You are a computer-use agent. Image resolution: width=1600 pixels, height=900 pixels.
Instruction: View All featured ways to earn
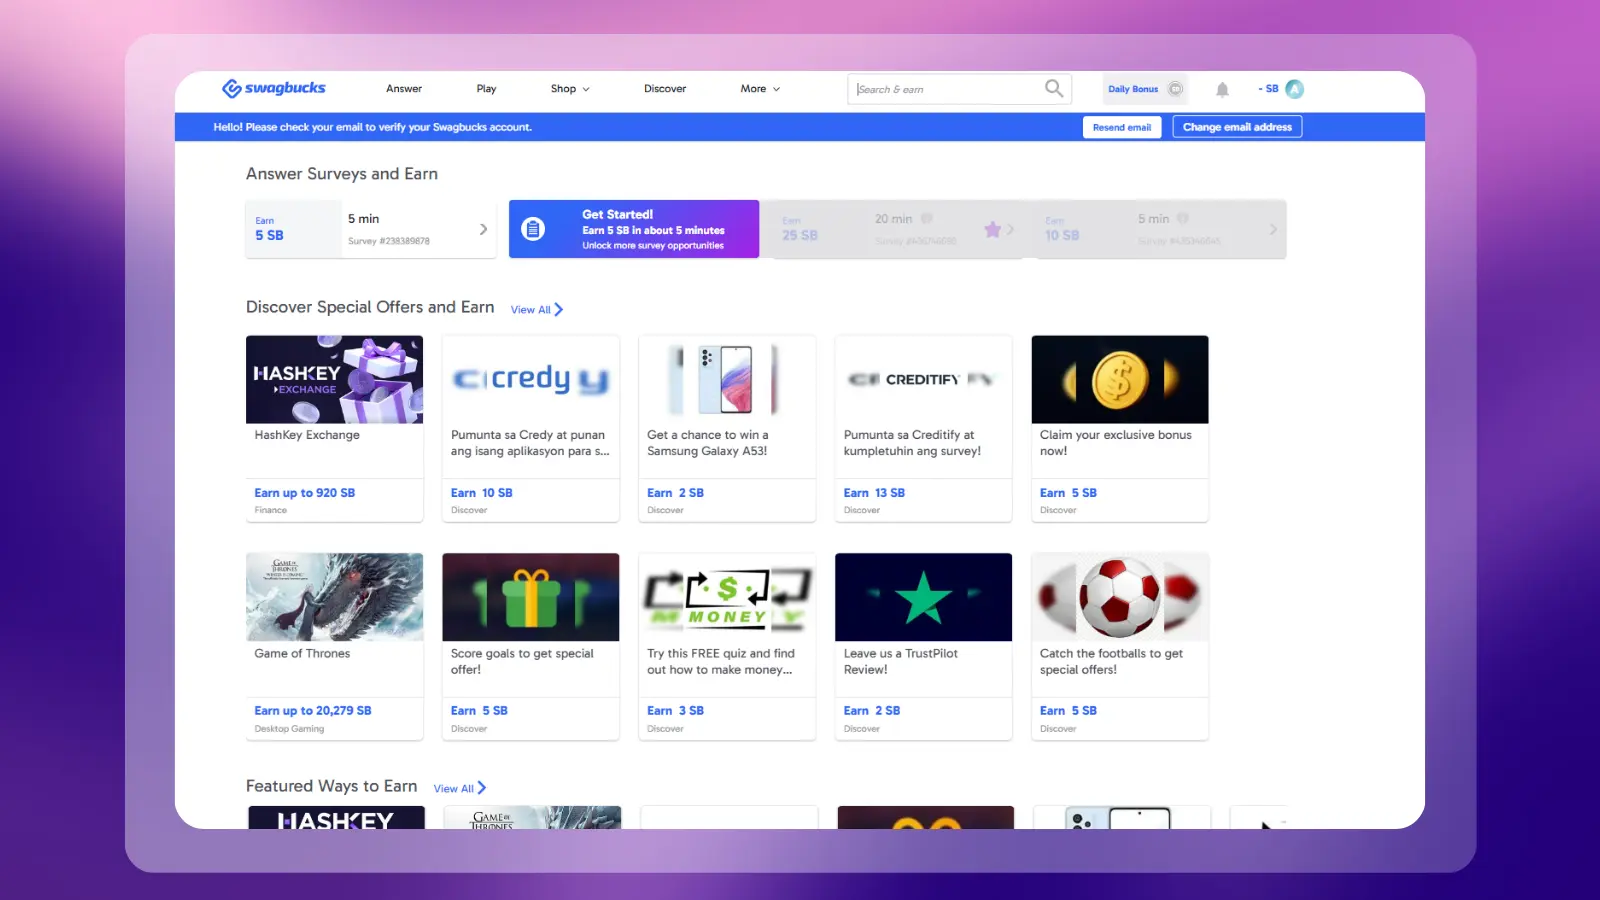(460, 788)
